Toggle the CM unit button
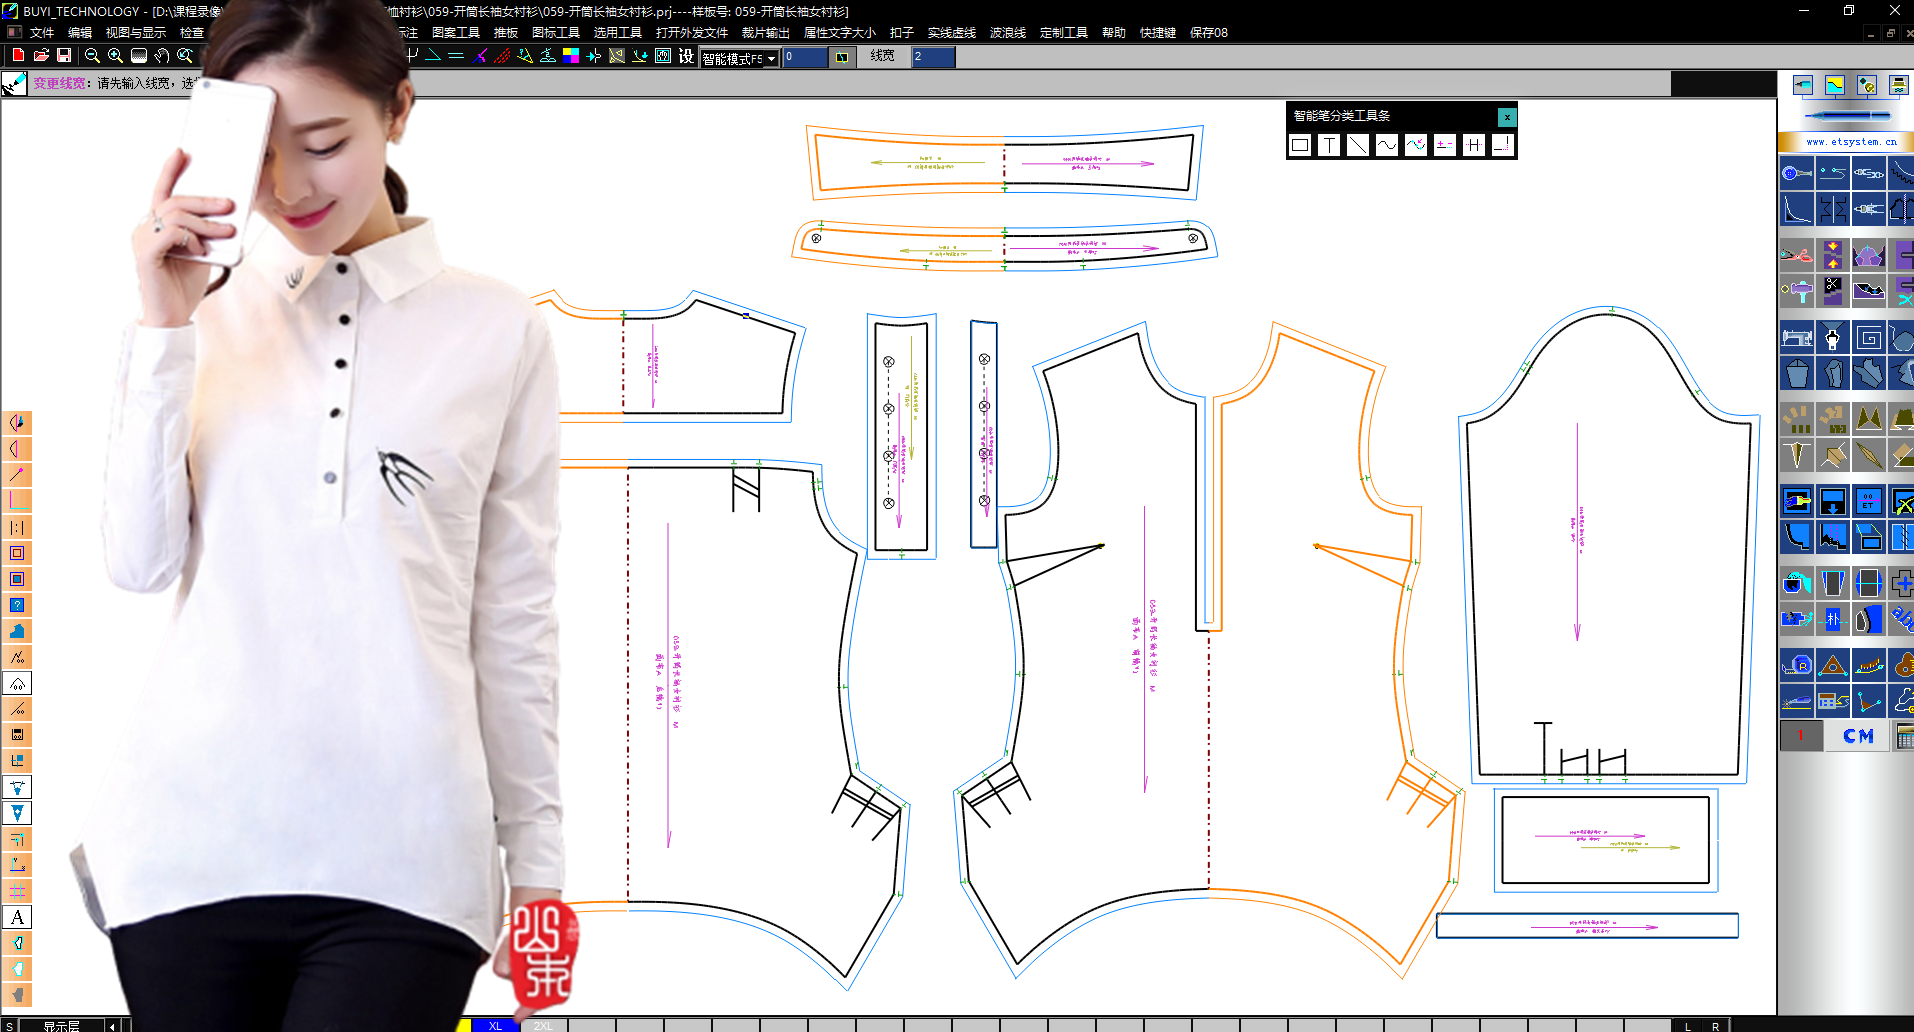1914x1032 pixels. pos(1858,736)
